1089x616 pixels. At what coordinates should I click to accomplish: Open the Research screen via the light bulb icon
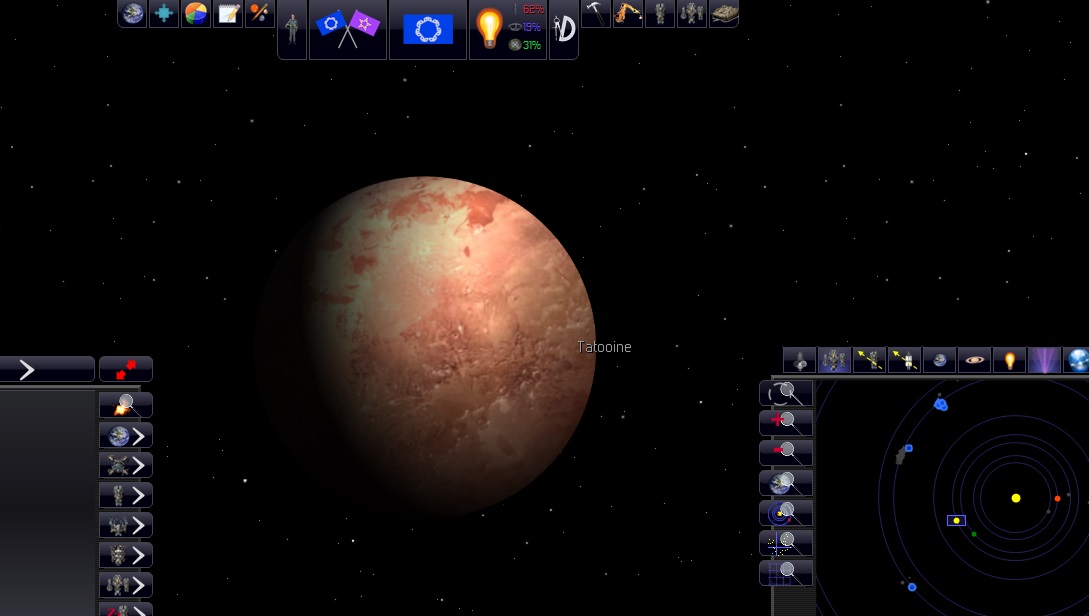489,28
